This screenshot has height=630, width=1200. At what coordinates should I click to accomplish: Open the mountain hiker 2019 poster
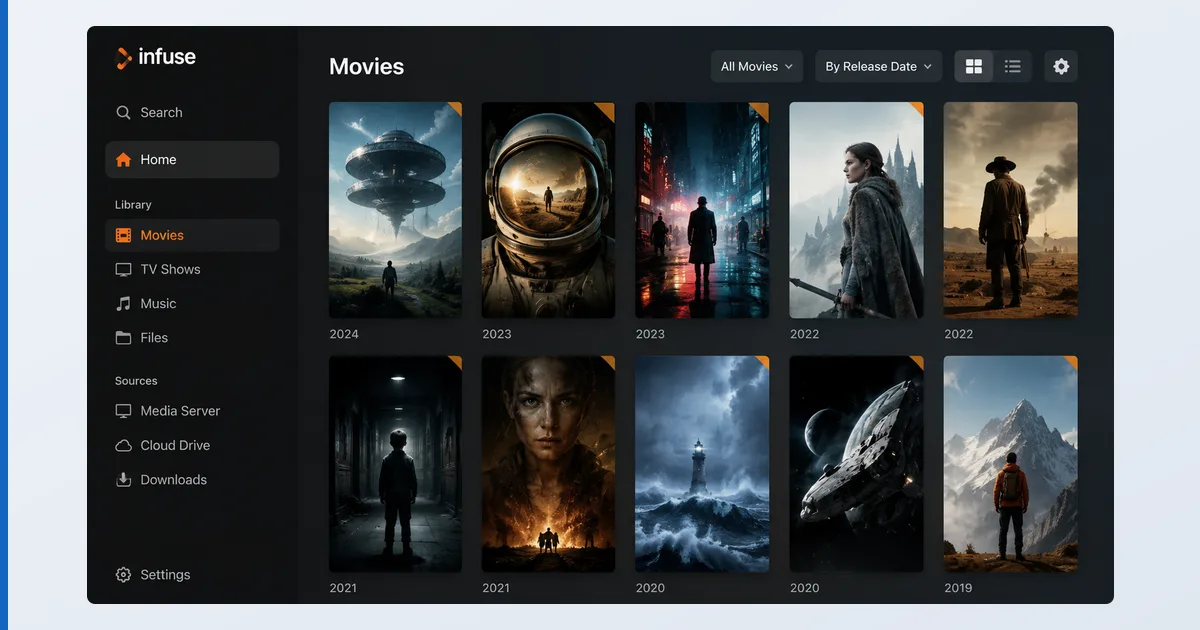(1011, 464)
